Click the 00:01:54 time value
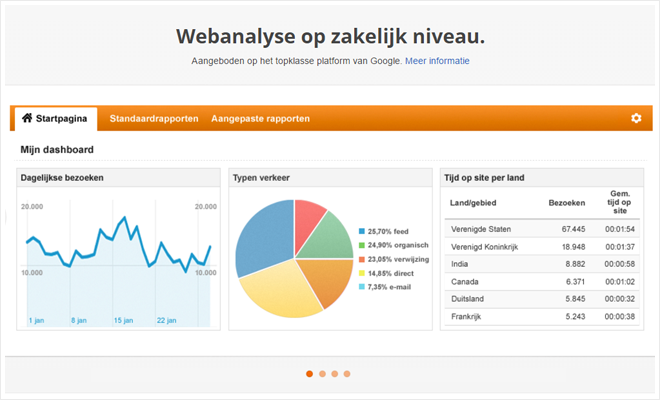The height and width of the screenshot is (400, 660). click(x=620, y=229)
